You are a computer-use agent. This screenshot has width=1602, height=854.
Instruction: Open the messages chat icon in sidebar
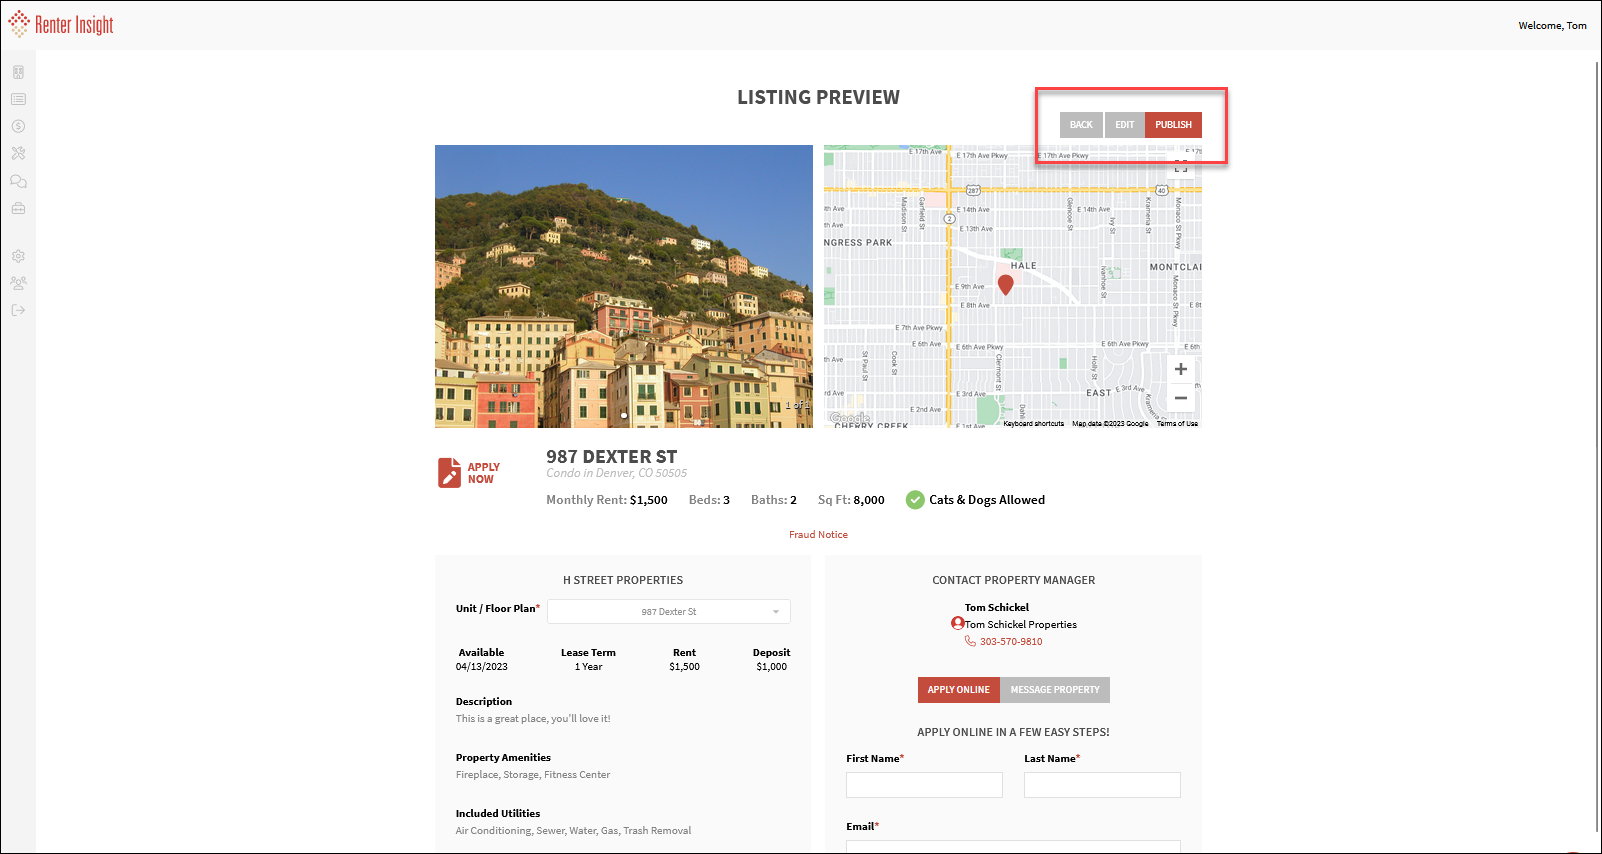point(18,181)
